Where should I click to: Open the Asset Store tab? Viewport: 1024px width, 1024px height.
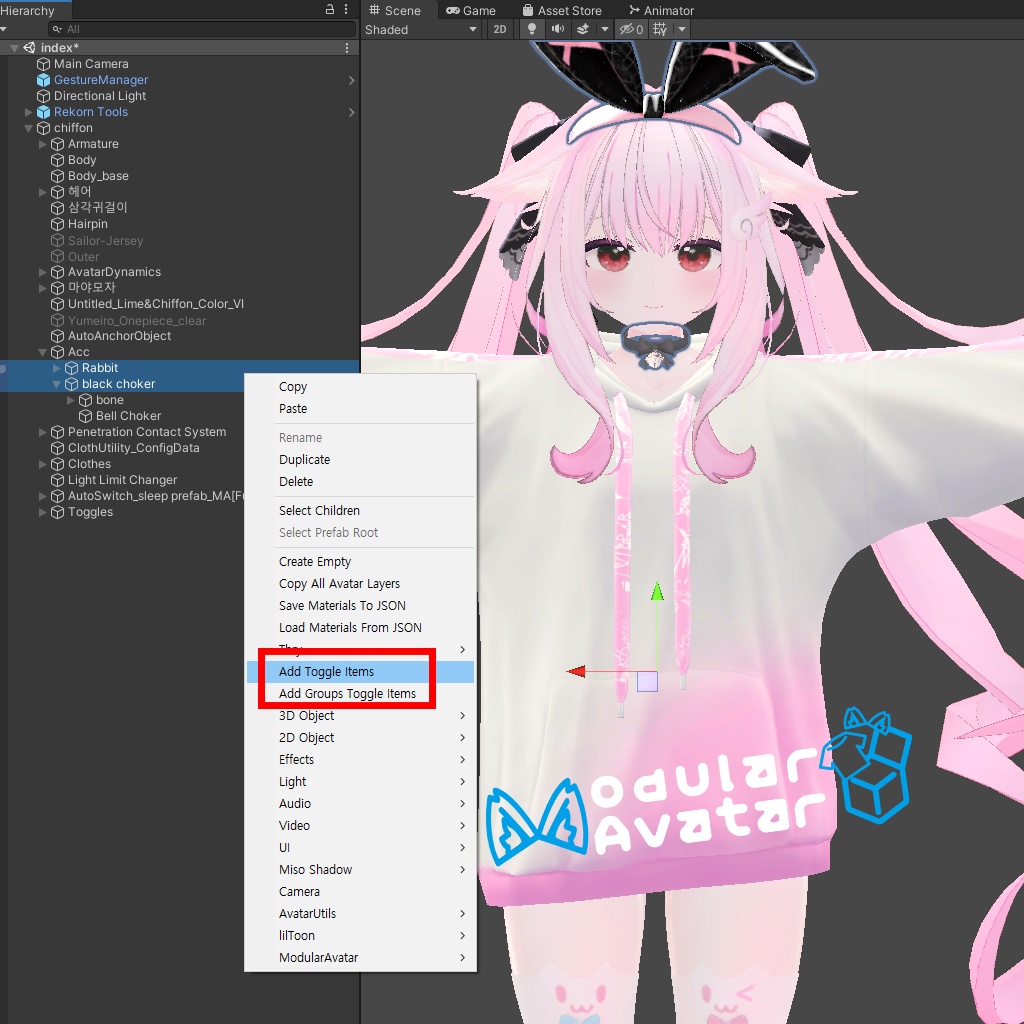tap(562, 10)
